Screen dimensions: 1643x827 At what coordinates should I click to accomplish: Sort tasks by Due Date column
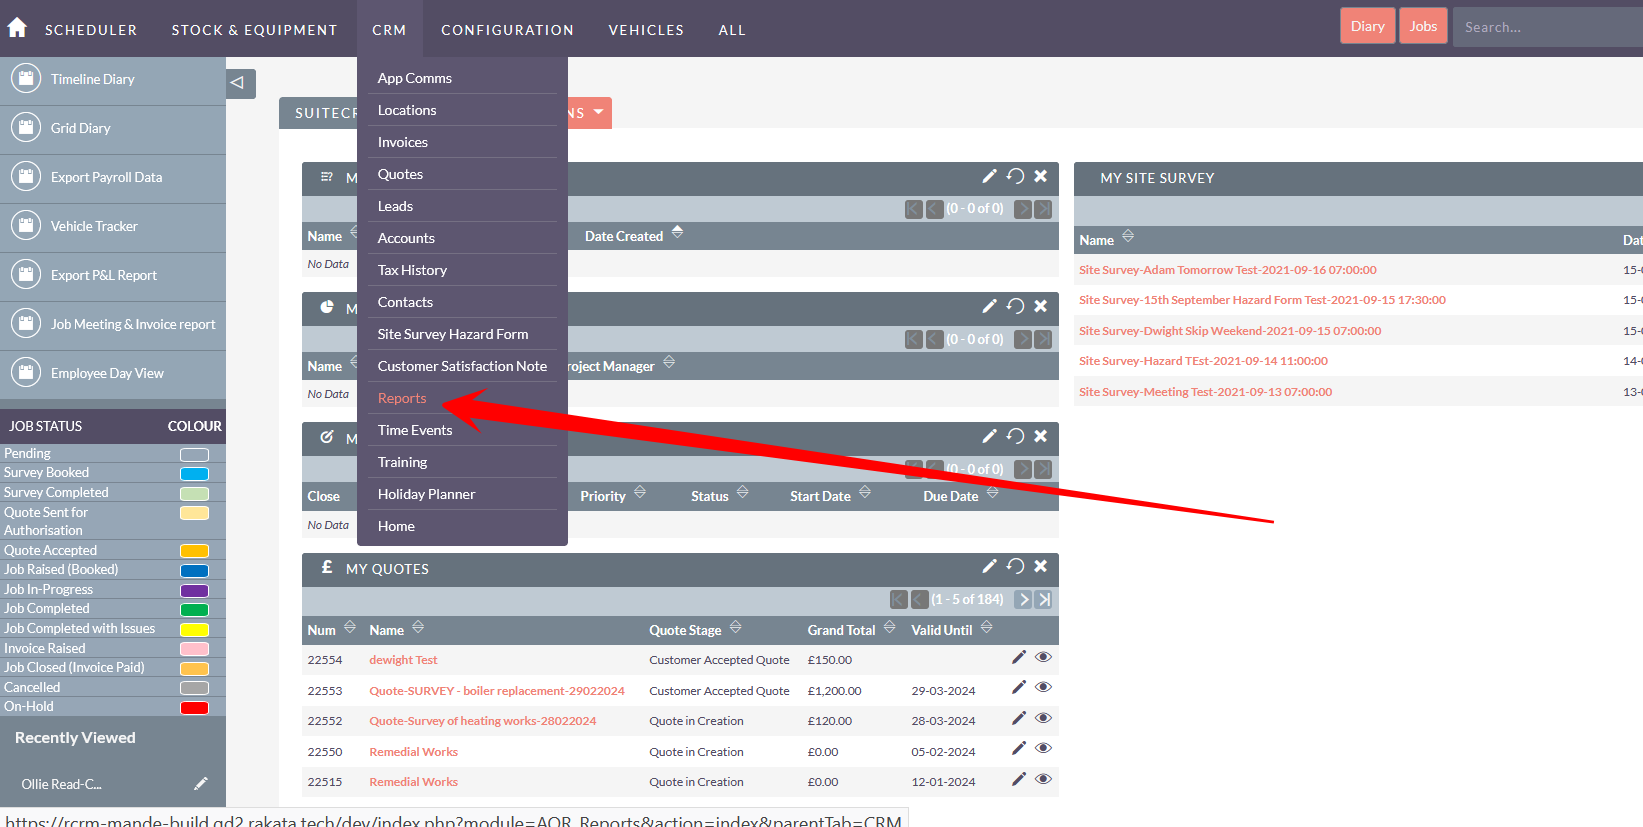992,492
